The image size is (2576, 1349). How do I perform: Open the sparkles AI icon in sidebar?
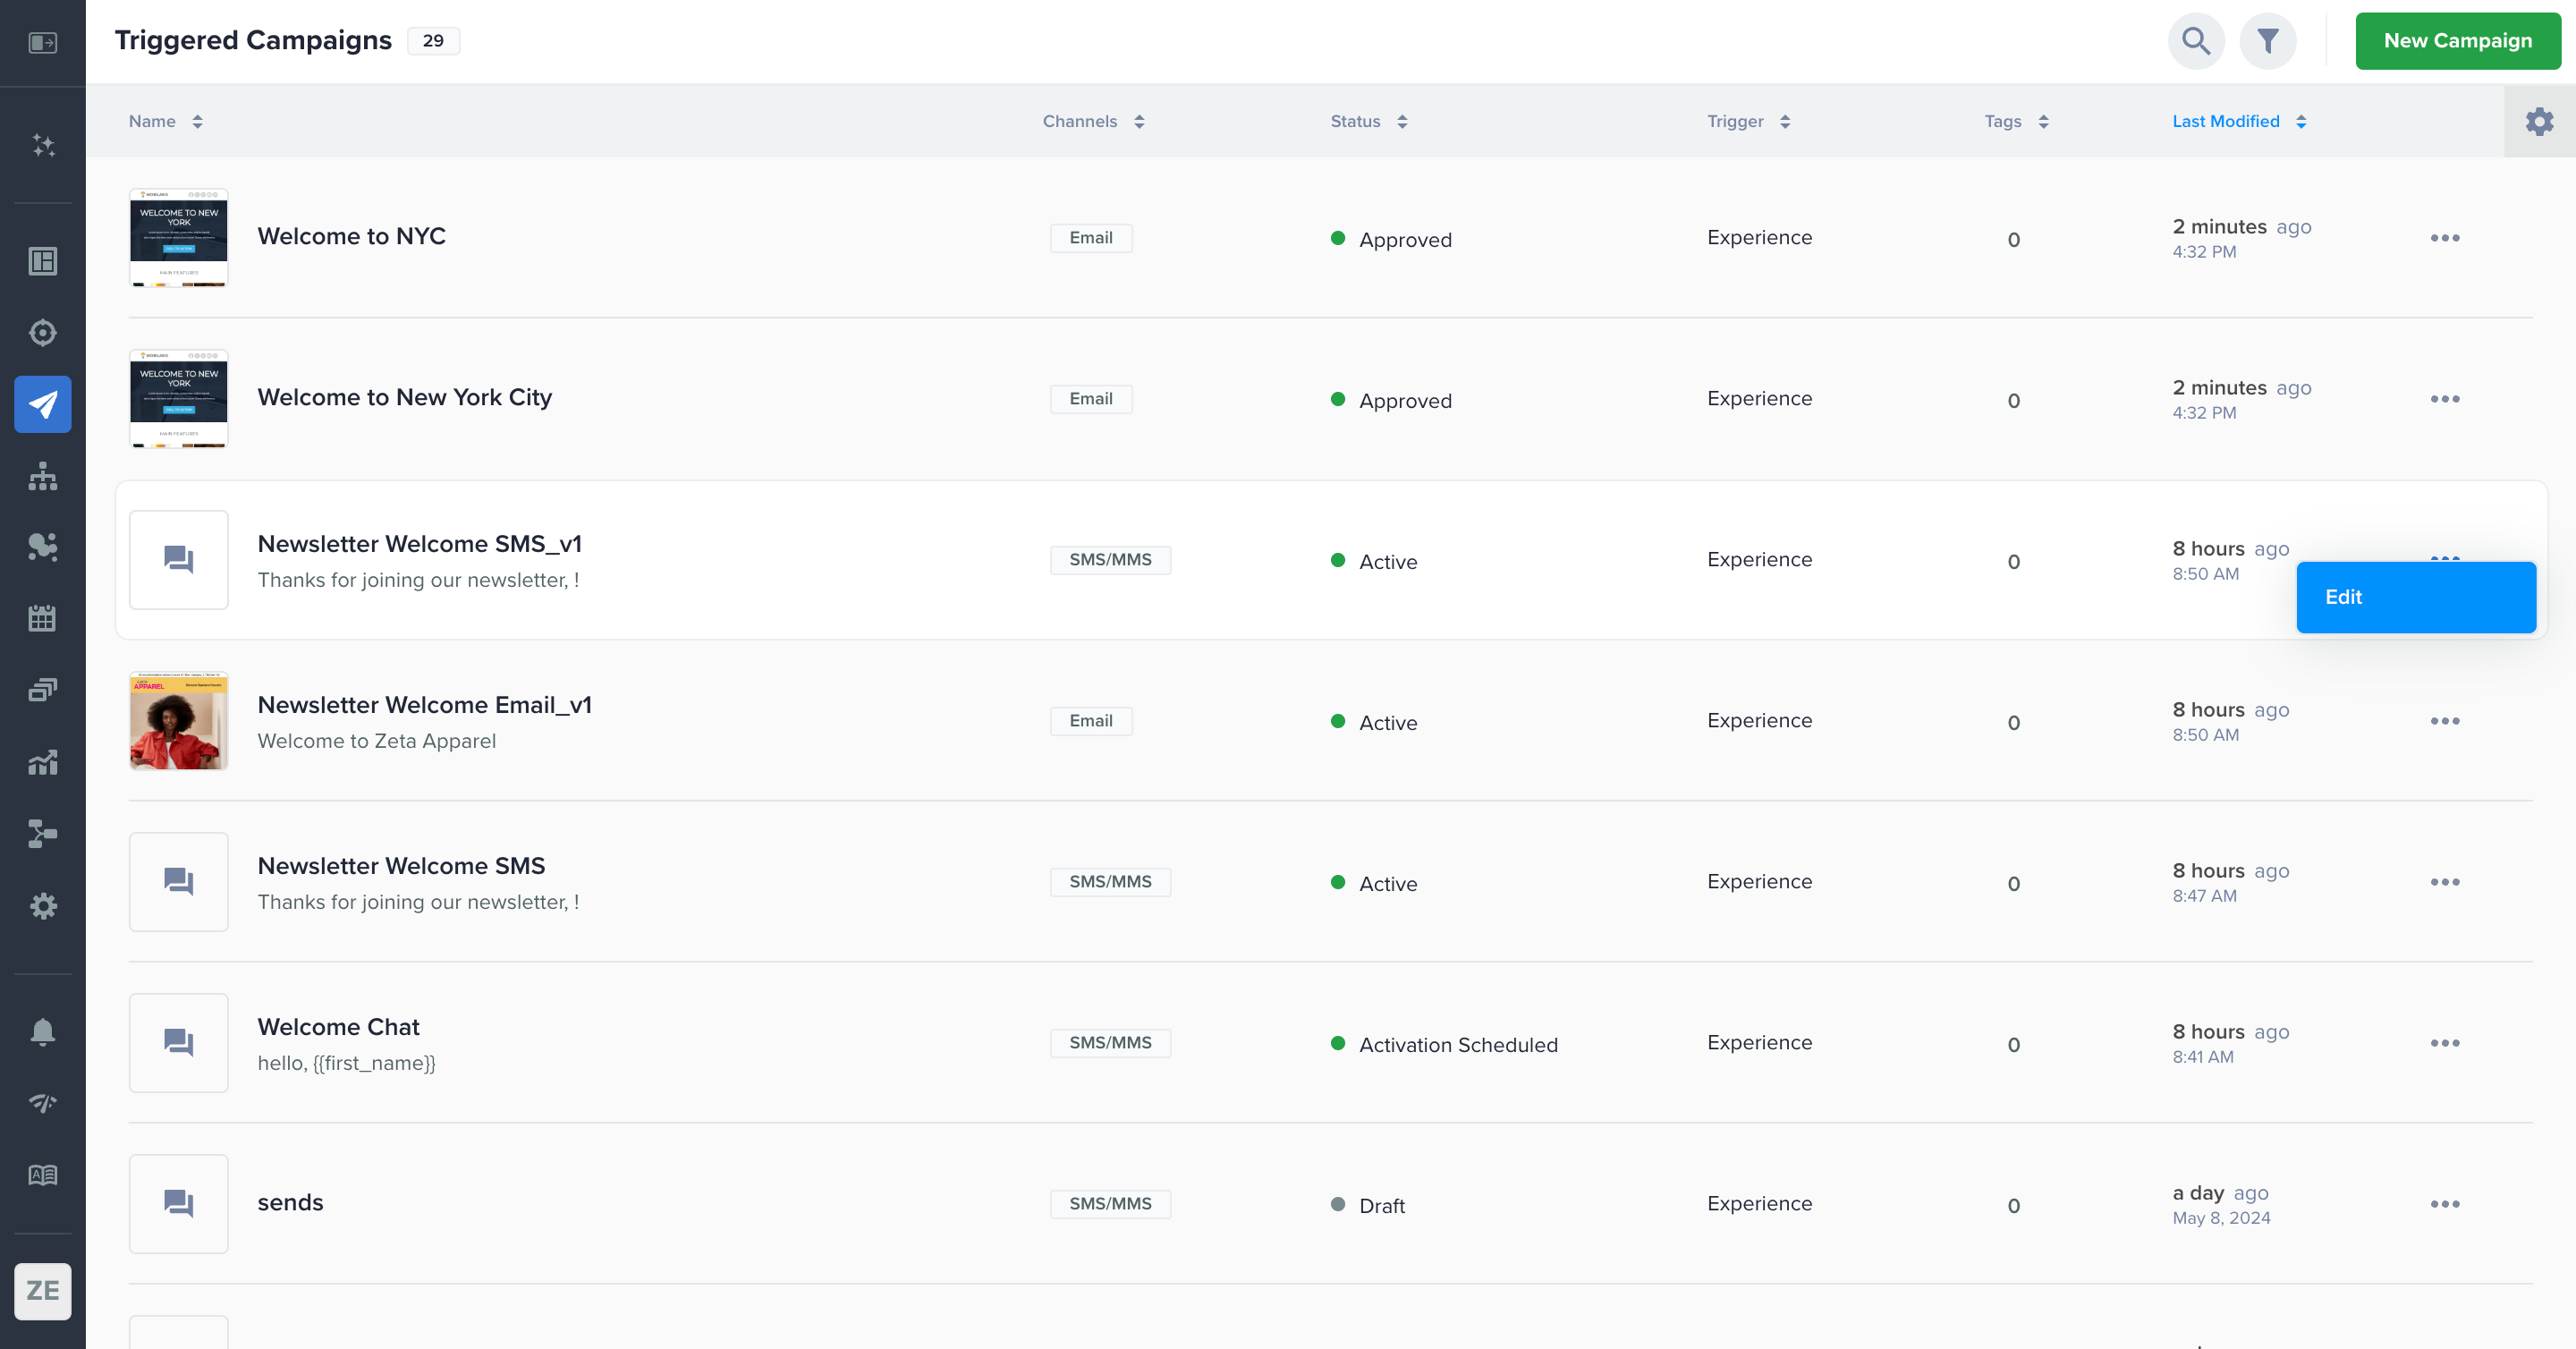click(x=43, y=146)
